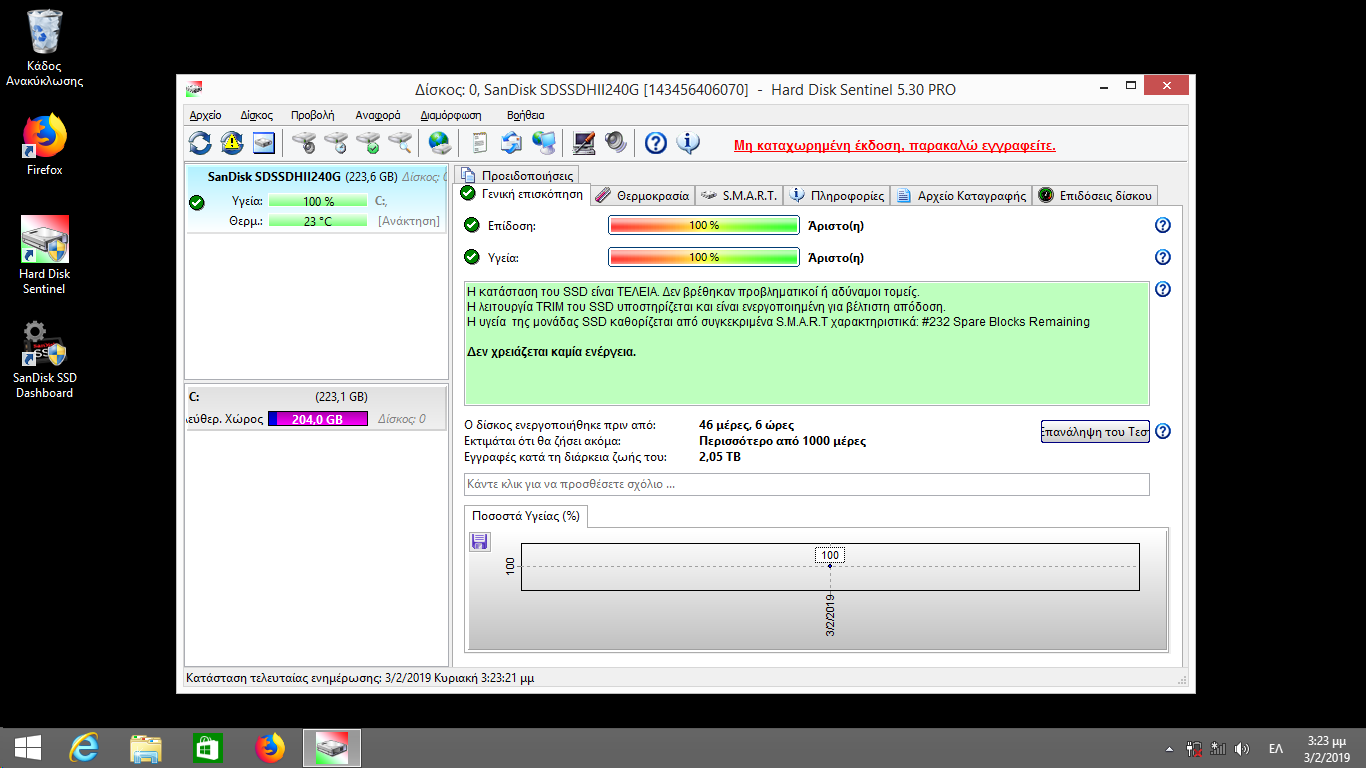Click the unregistered version registration link
Viewport: 1366px width, 768px height.
pyautogui.click(x=894, y=145)
